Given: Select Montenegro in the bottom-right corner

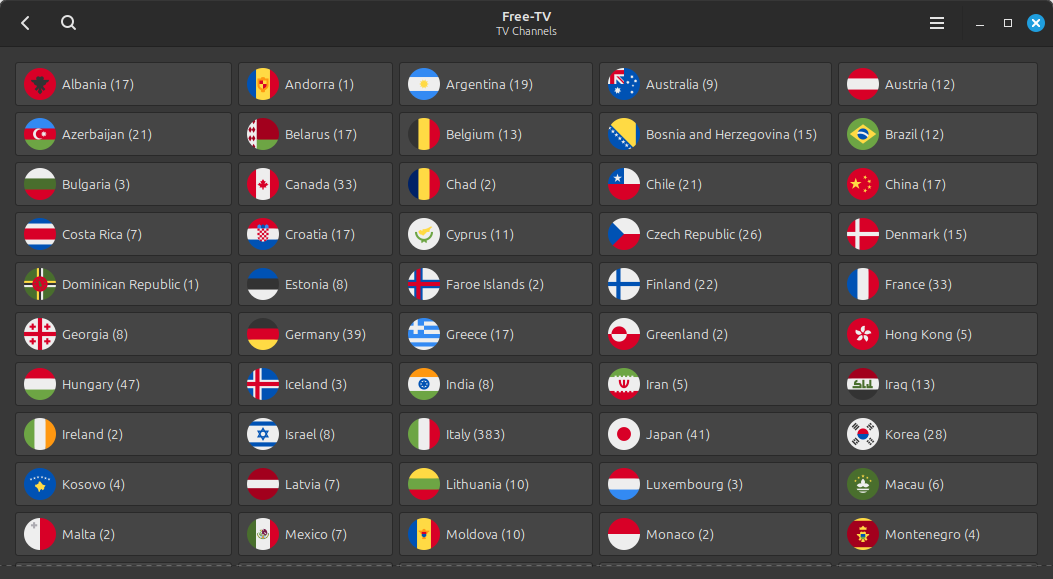Looking at the screenshot, I should pos(937,534).
